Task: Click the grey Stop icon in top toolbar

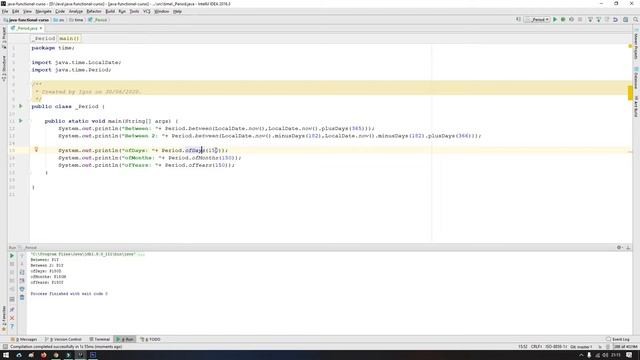Action: point(580,20)
